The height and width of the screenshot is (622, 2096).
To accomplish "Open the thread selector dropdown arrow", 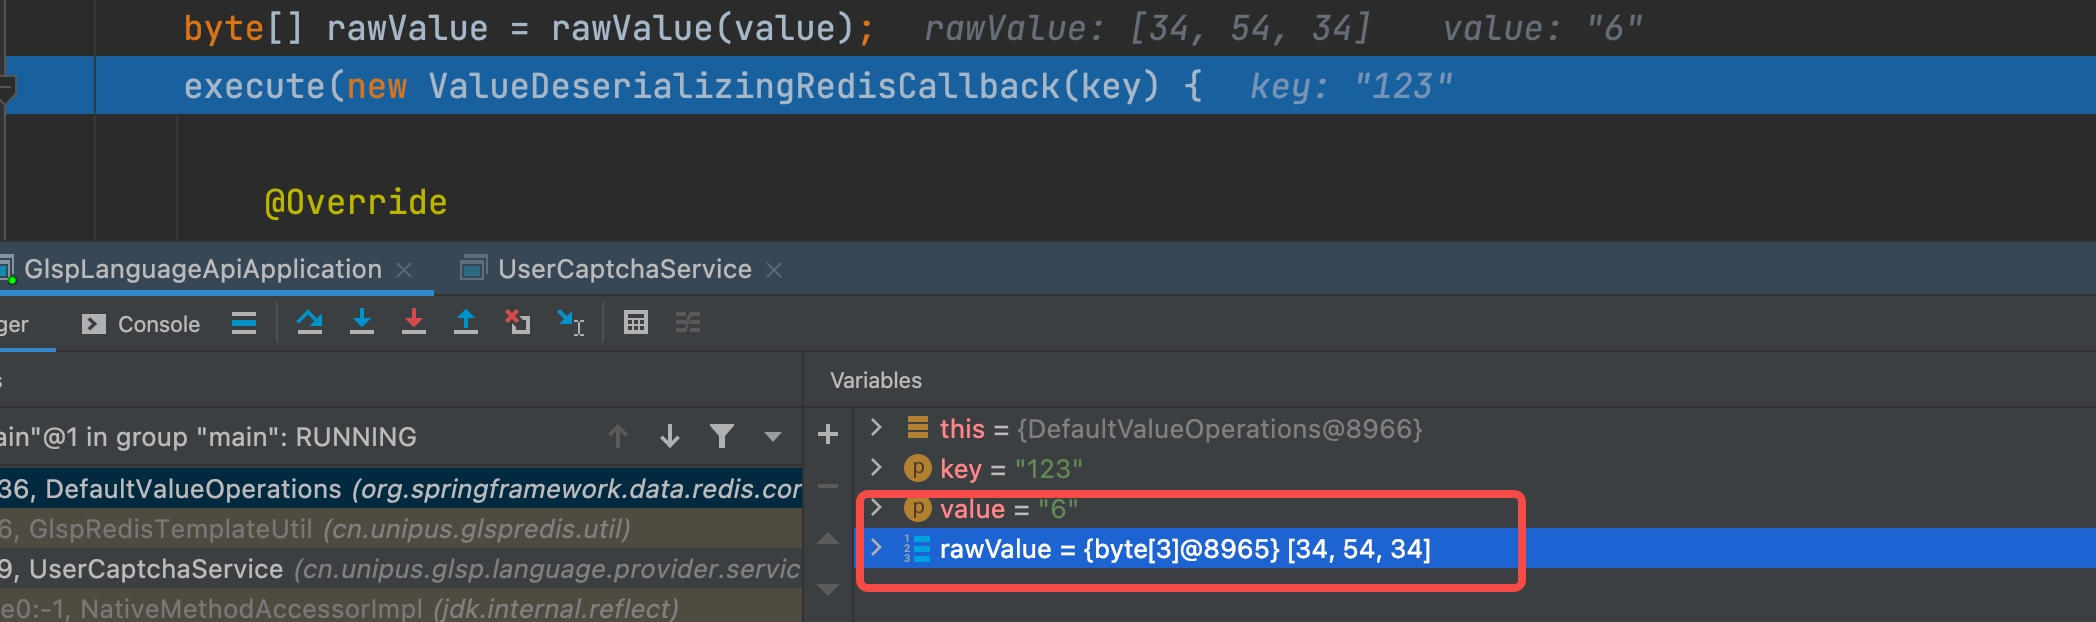I will click(772, 436).
